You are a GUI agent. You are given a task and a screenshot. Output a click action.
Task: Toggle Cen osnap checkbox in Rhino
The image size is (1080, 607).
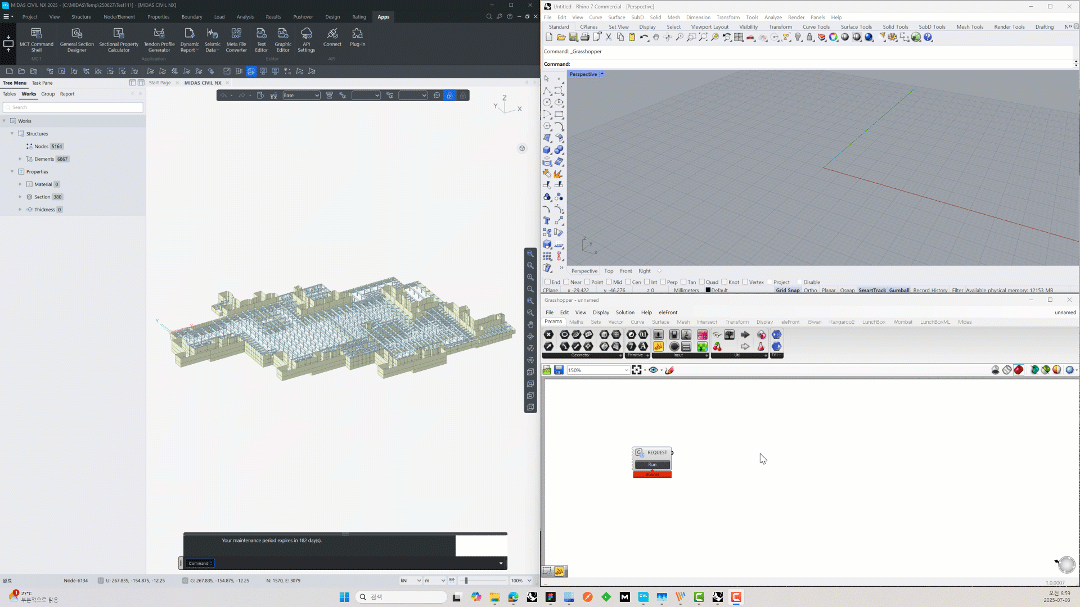(x=629, y=282)
